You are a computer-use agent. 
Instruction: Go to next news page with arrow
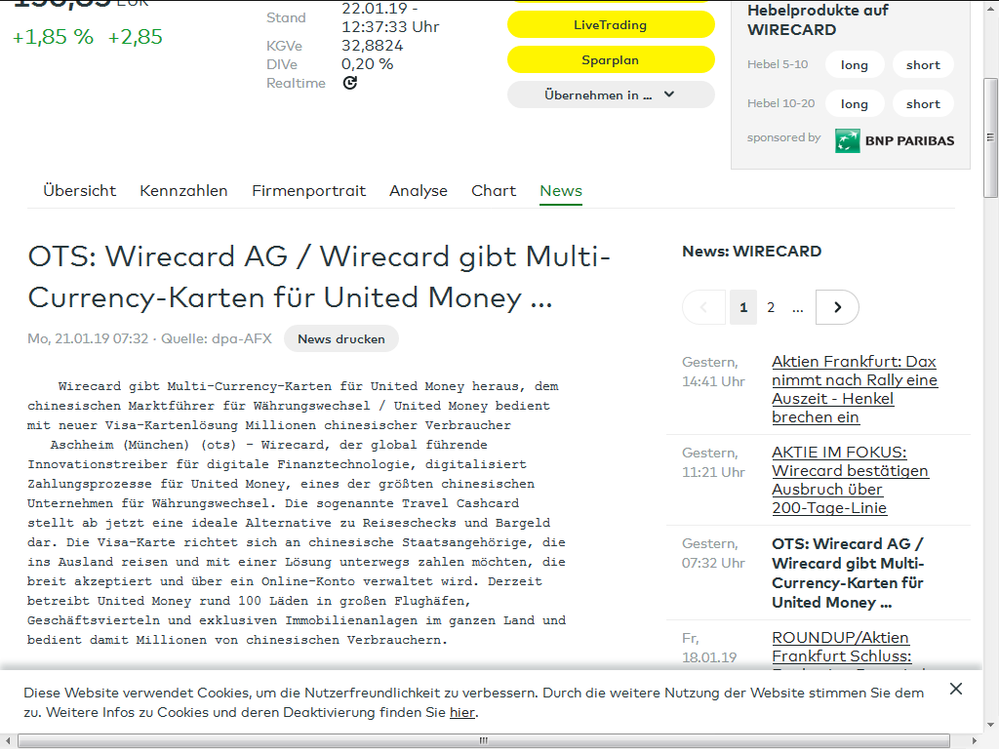coord(836,307)
